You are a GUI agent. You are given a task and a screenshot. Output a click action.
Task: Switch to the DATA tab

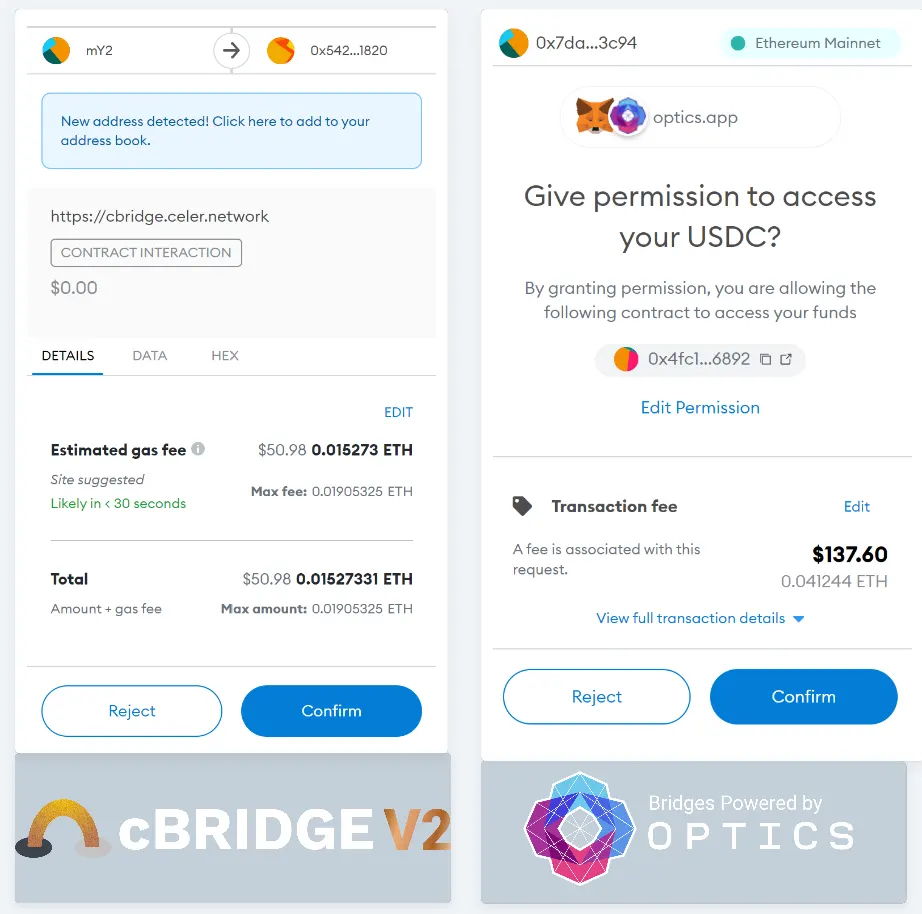[149, 355]
